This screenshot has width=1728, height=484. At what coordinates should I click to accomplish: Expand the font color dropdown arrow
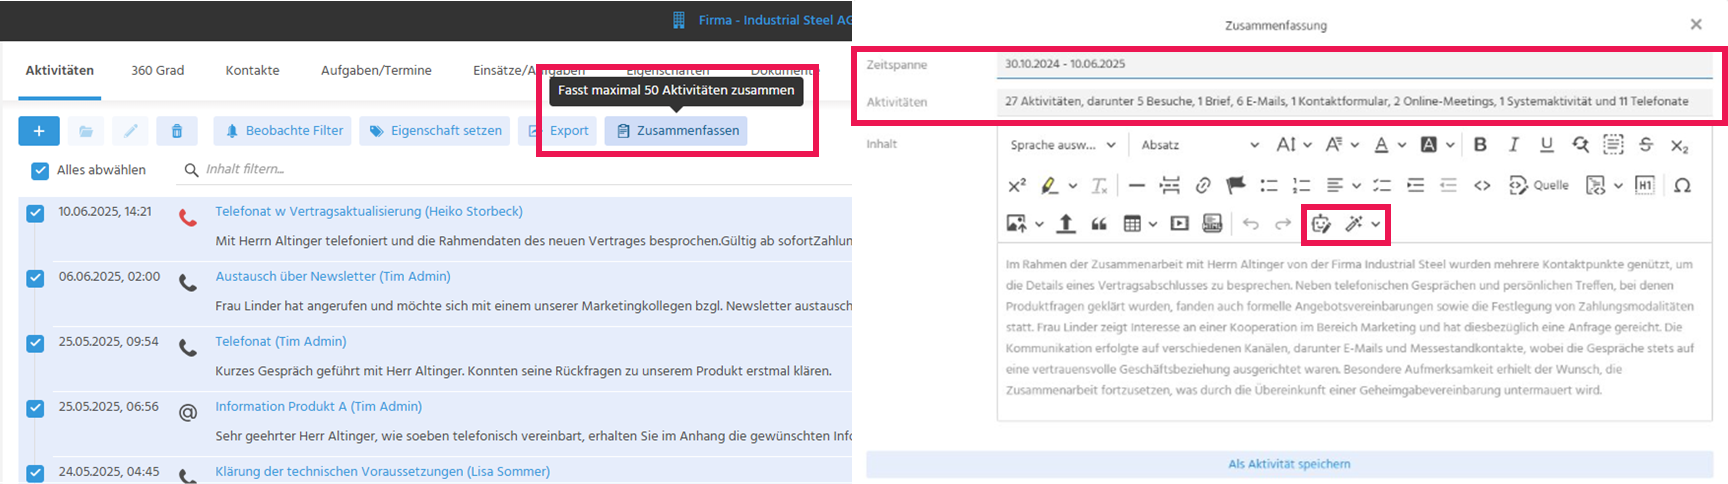pos(1402,145)
